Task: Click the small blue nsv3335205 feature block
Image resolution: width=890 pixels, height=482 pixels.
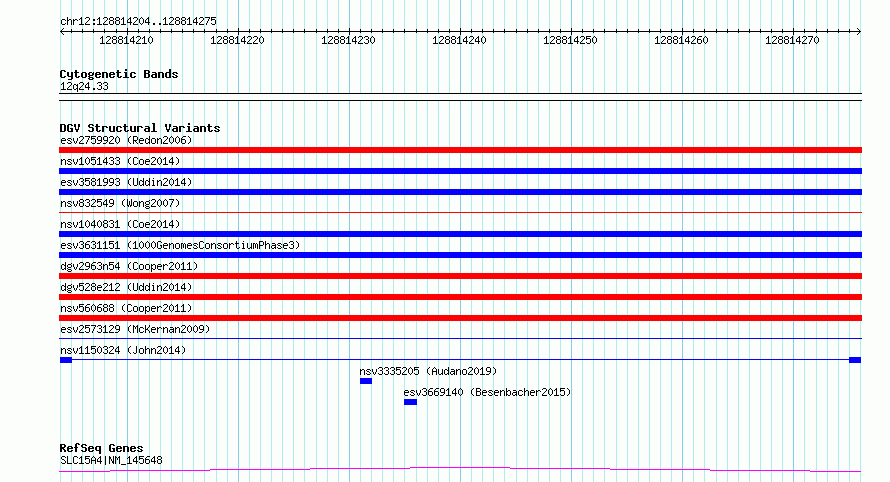Action: click(x=366, y=381)
